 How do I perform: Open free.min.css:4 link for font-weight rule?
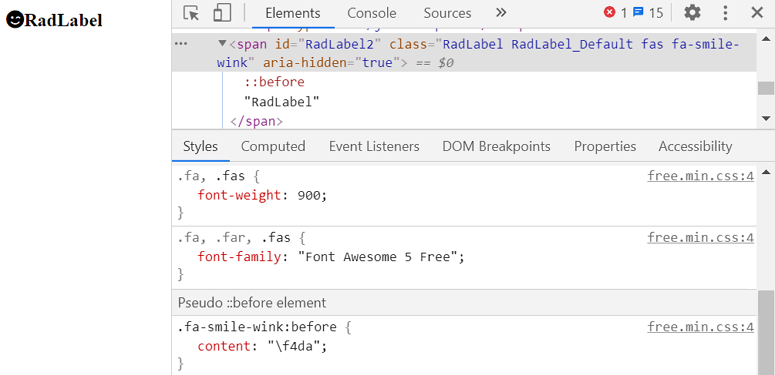tap(700, 176)
